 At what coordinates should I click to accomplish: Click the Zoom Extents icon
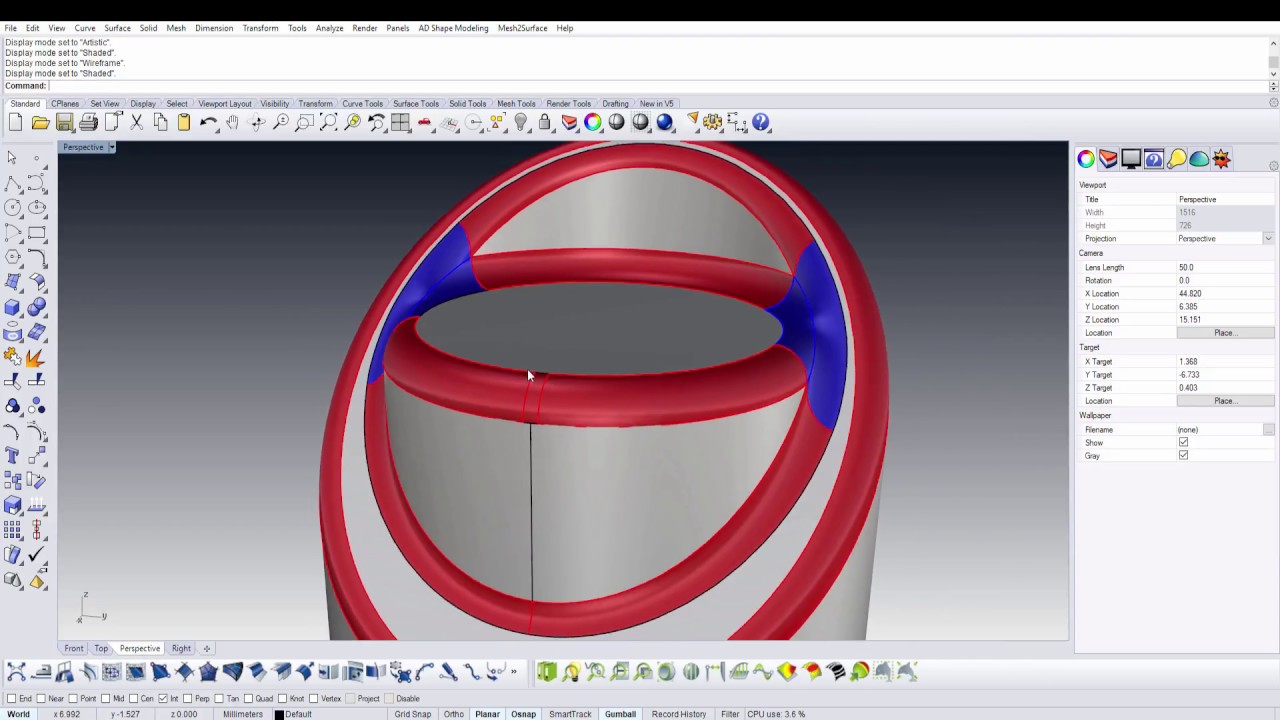click(328, 122)
